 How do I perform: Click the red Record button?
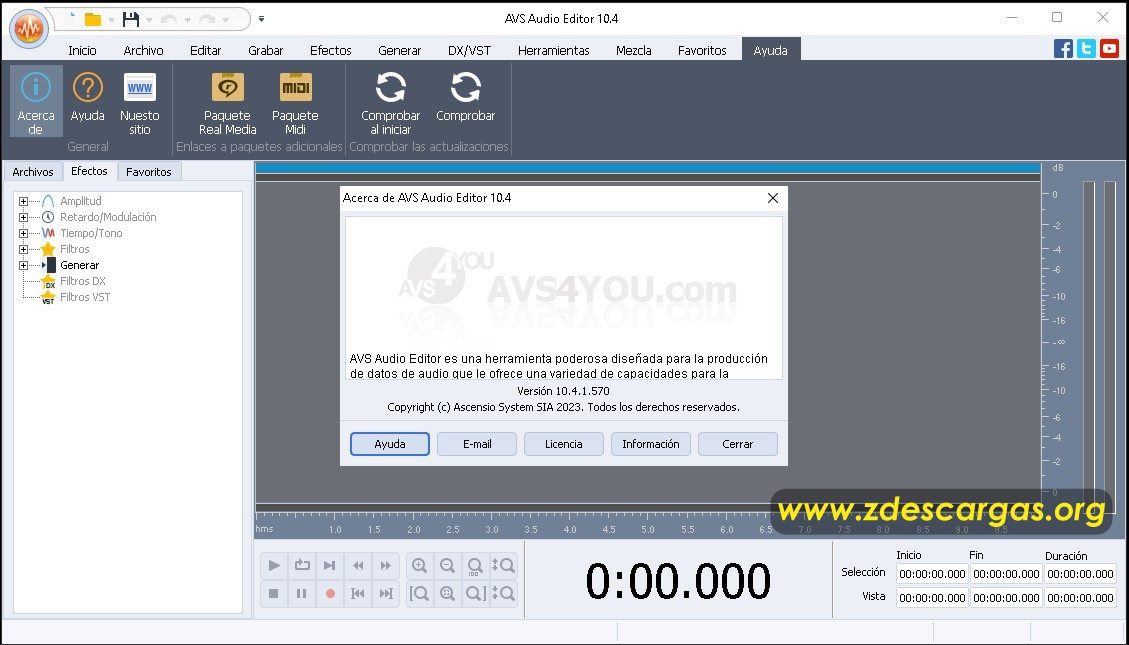330,594
